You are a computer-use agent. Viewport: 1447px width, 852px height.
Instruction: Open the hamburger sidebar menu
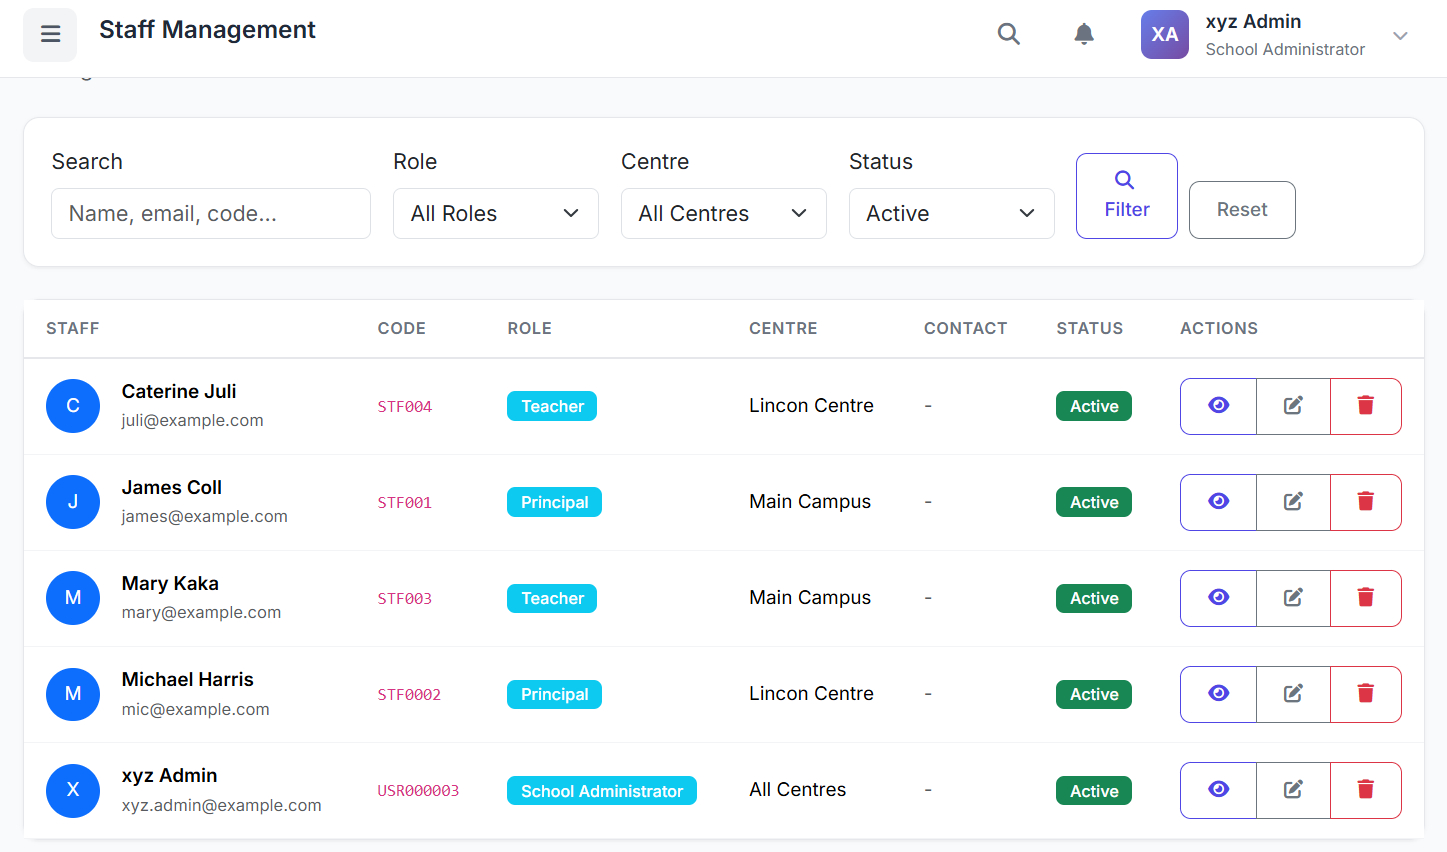(50, 35)
